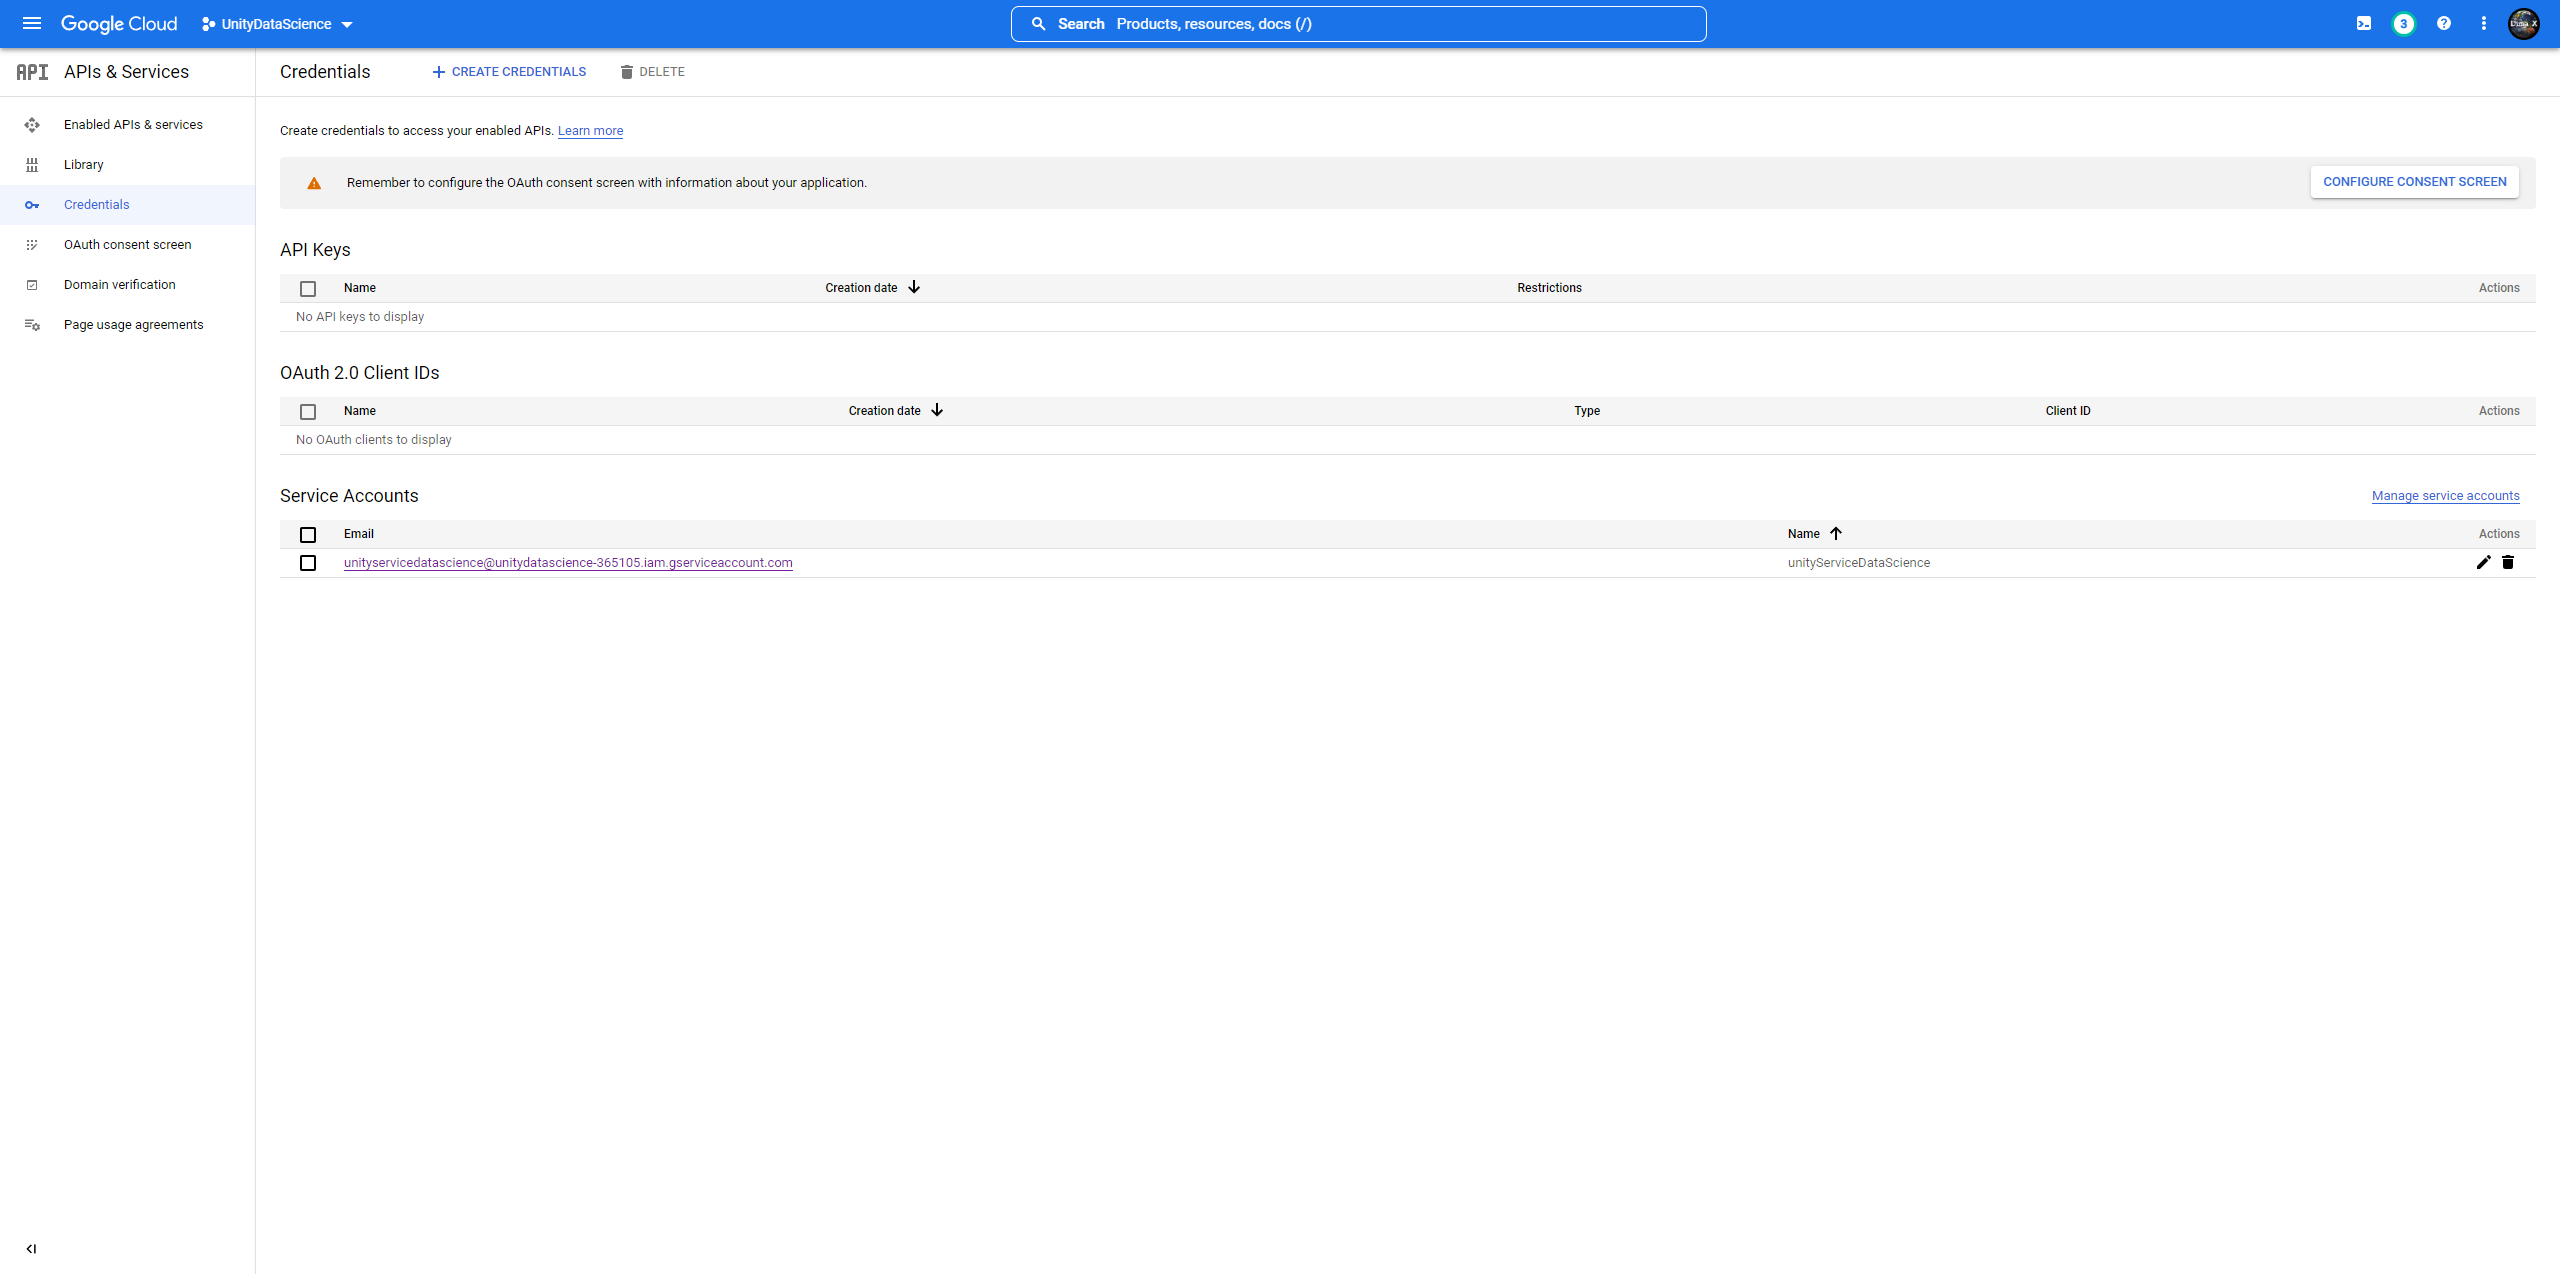This screenshot has width=2560, height=1274.
Task: Click the Delete toolbar button
Action: [x=652, y=72]
